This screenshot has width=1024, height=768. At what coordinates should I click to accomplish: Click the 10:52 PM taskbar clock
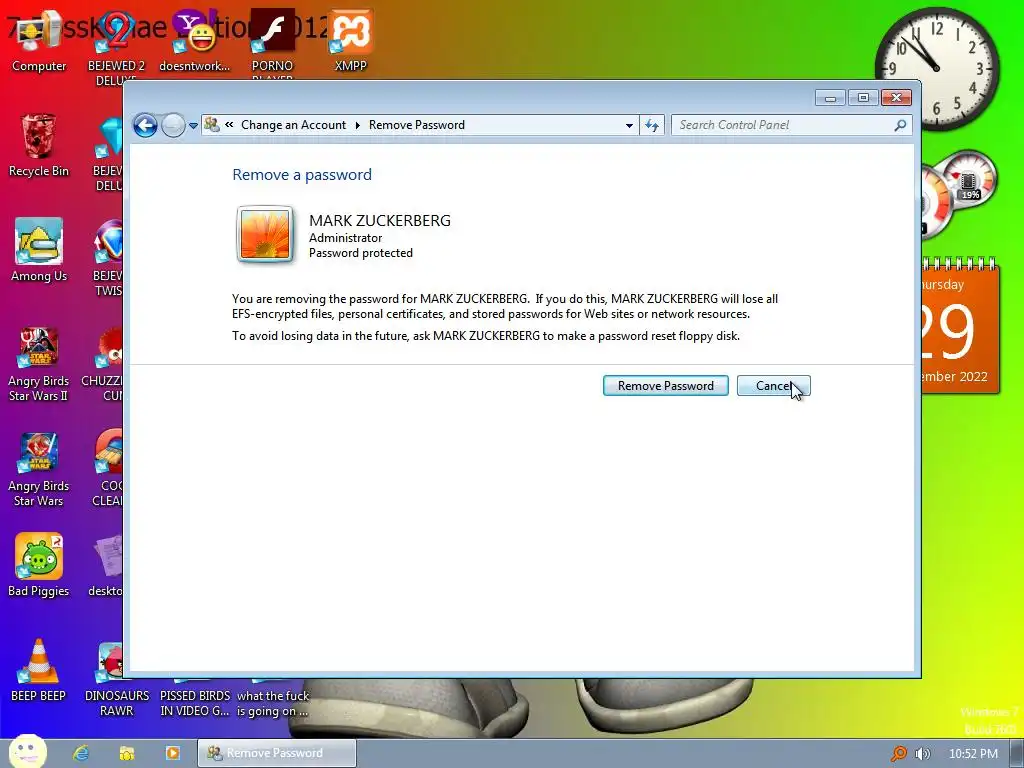(973, 754)
